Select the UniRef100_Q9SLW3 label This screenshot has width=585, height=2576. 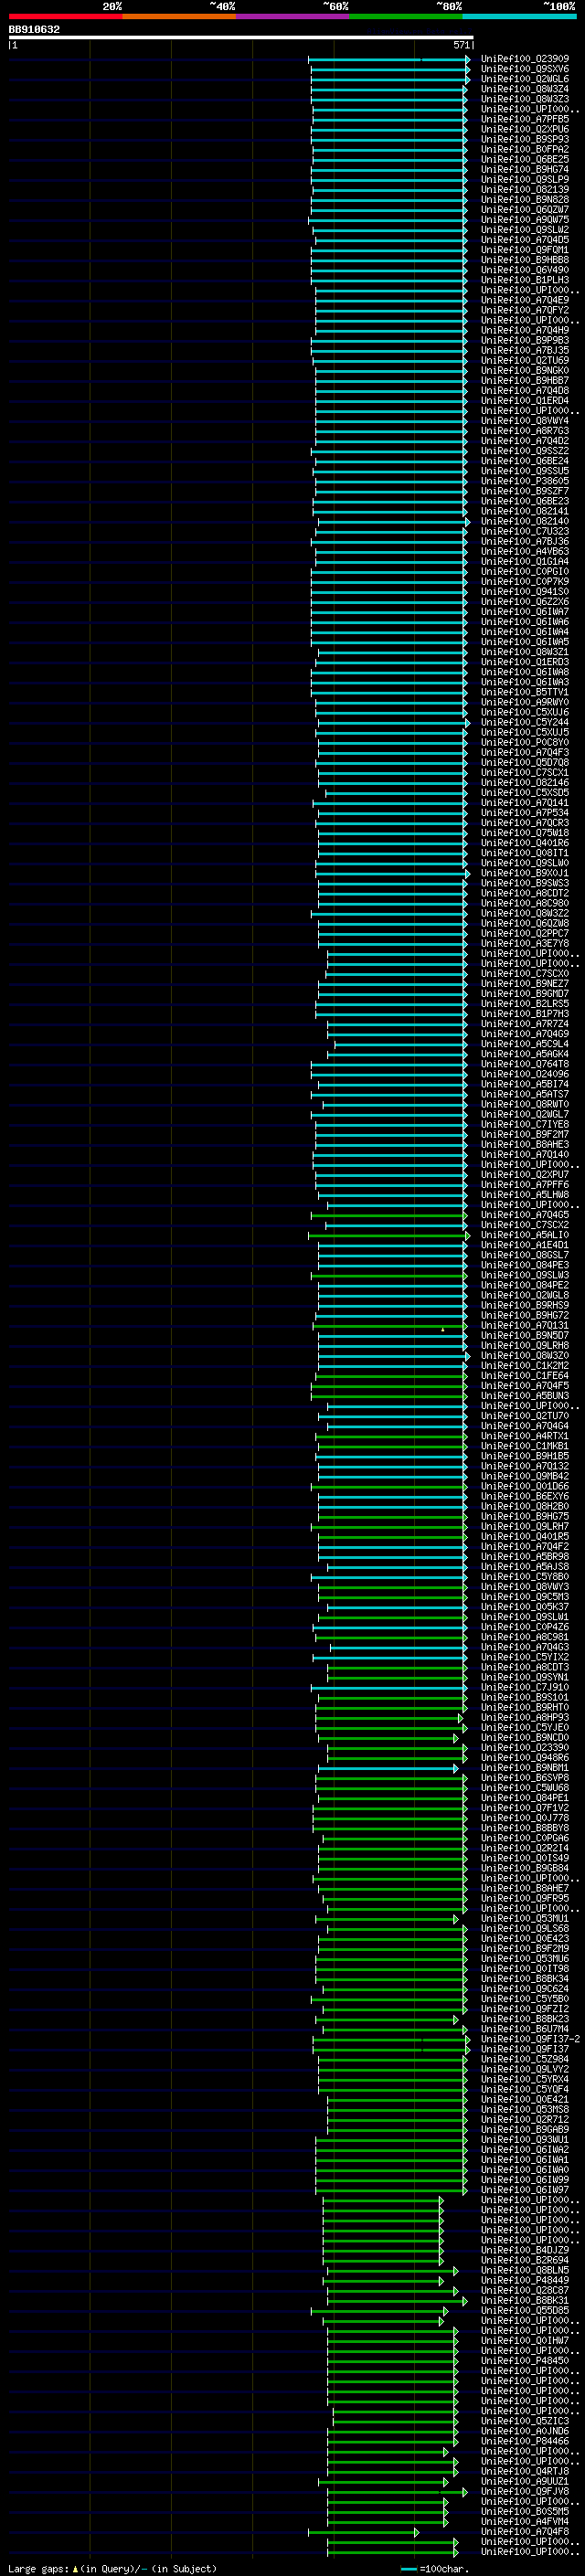[x=525, y=1275]
